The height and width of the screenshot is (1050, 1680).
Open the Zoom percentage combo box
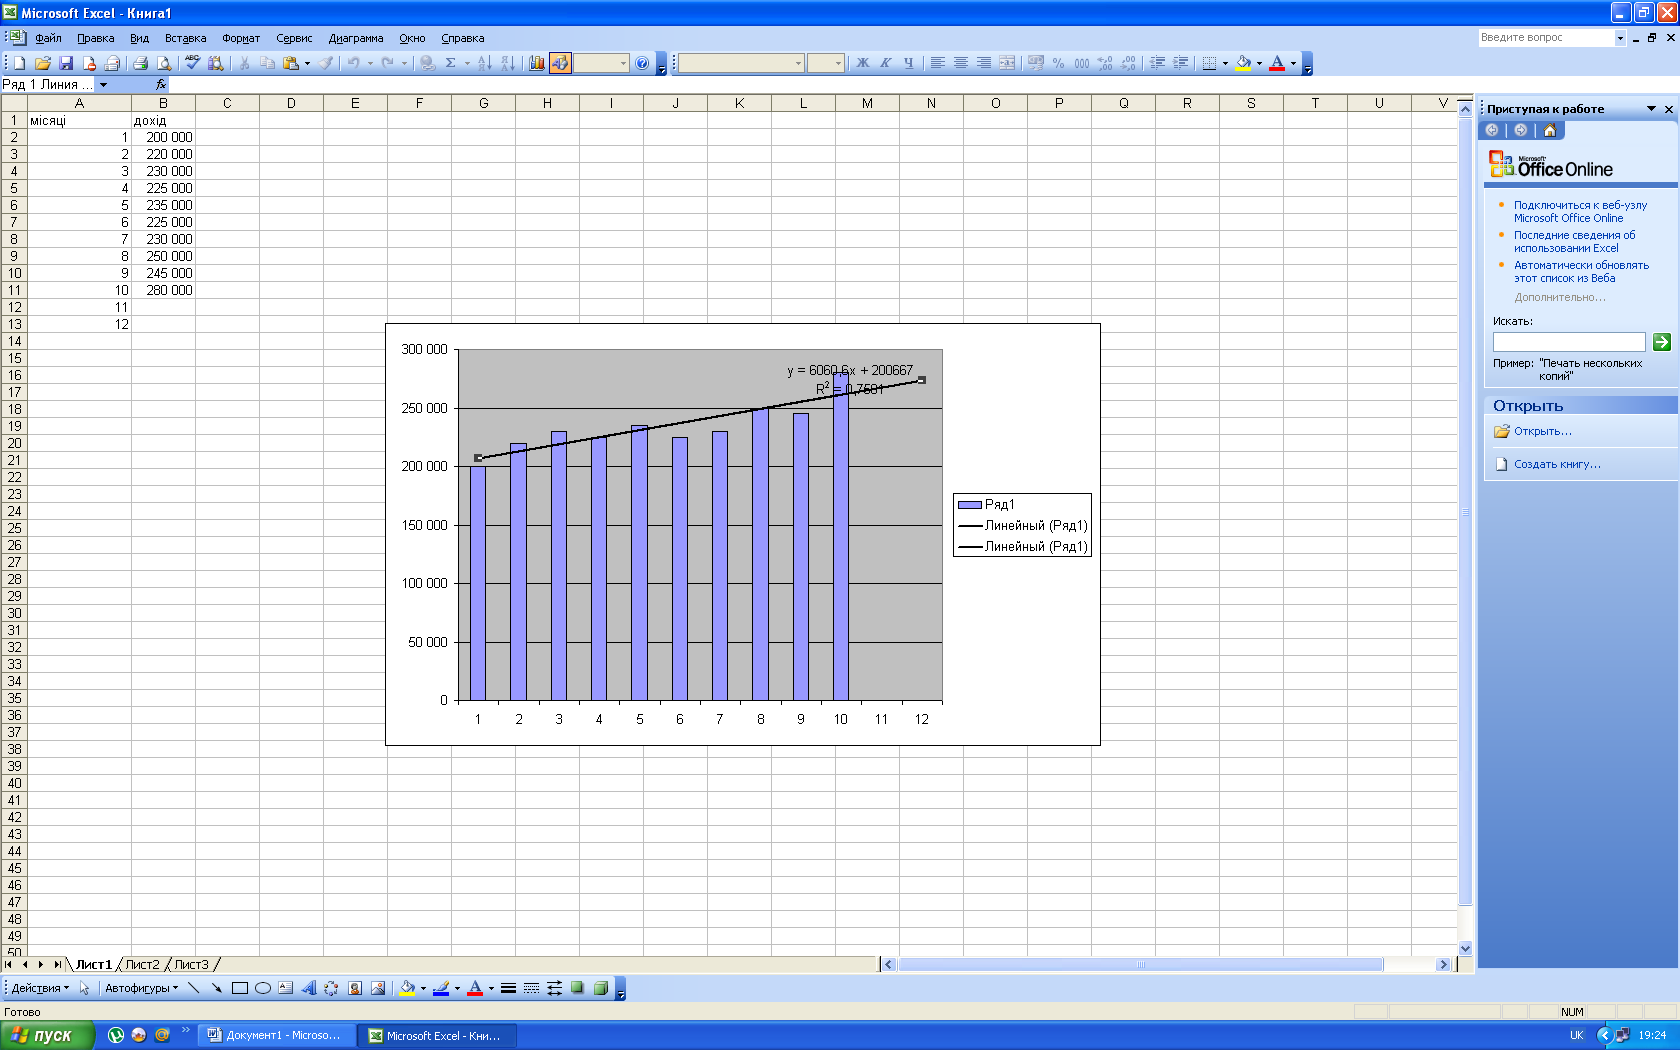click(601, 63)
